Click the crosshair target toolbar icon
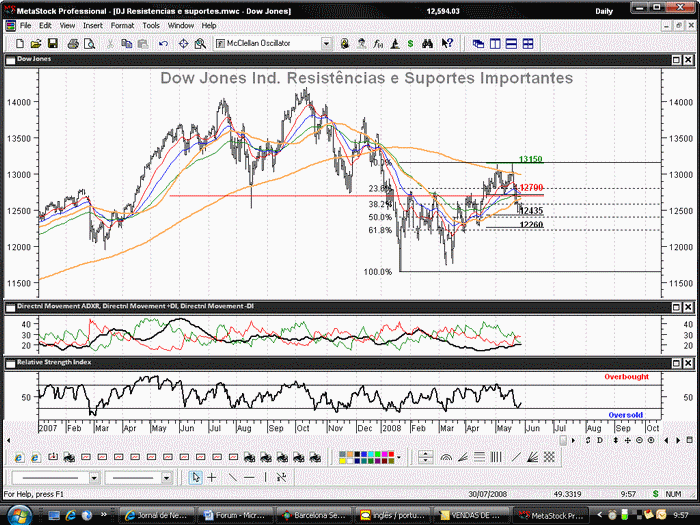Image resolution: width=700 pixels, height=525 pixels. point(183,44)
